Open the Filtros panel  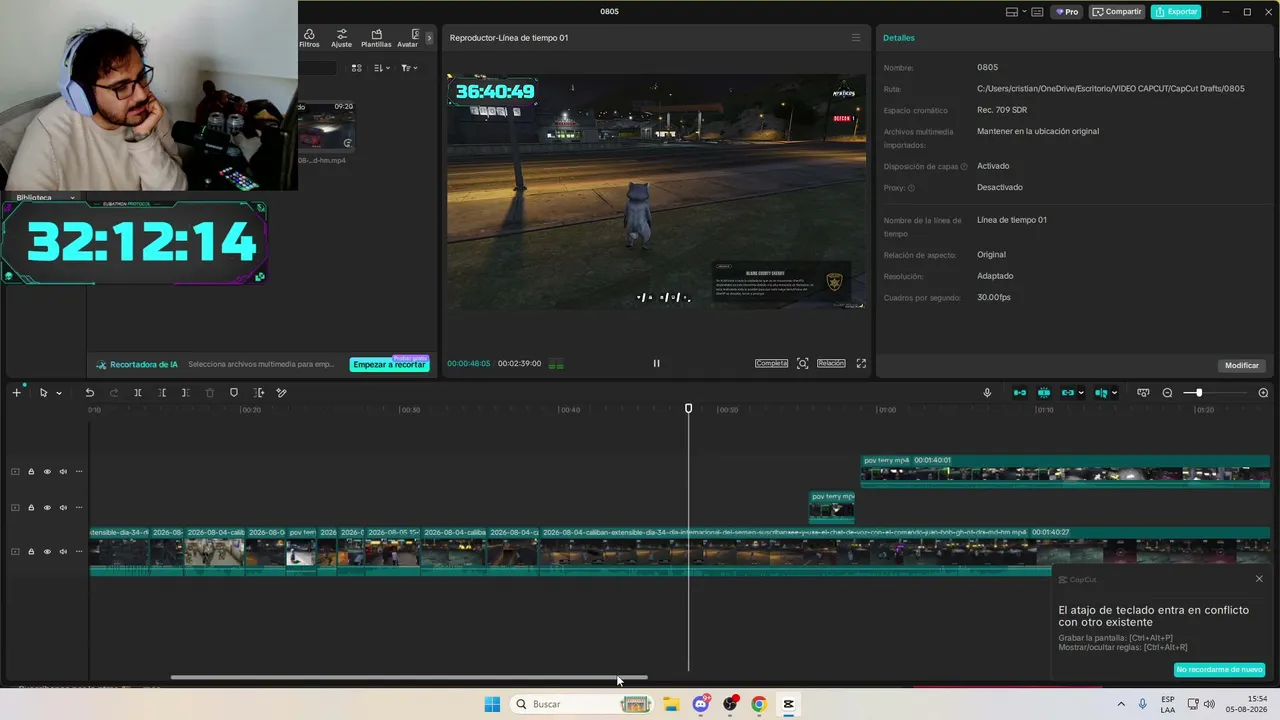309,38
